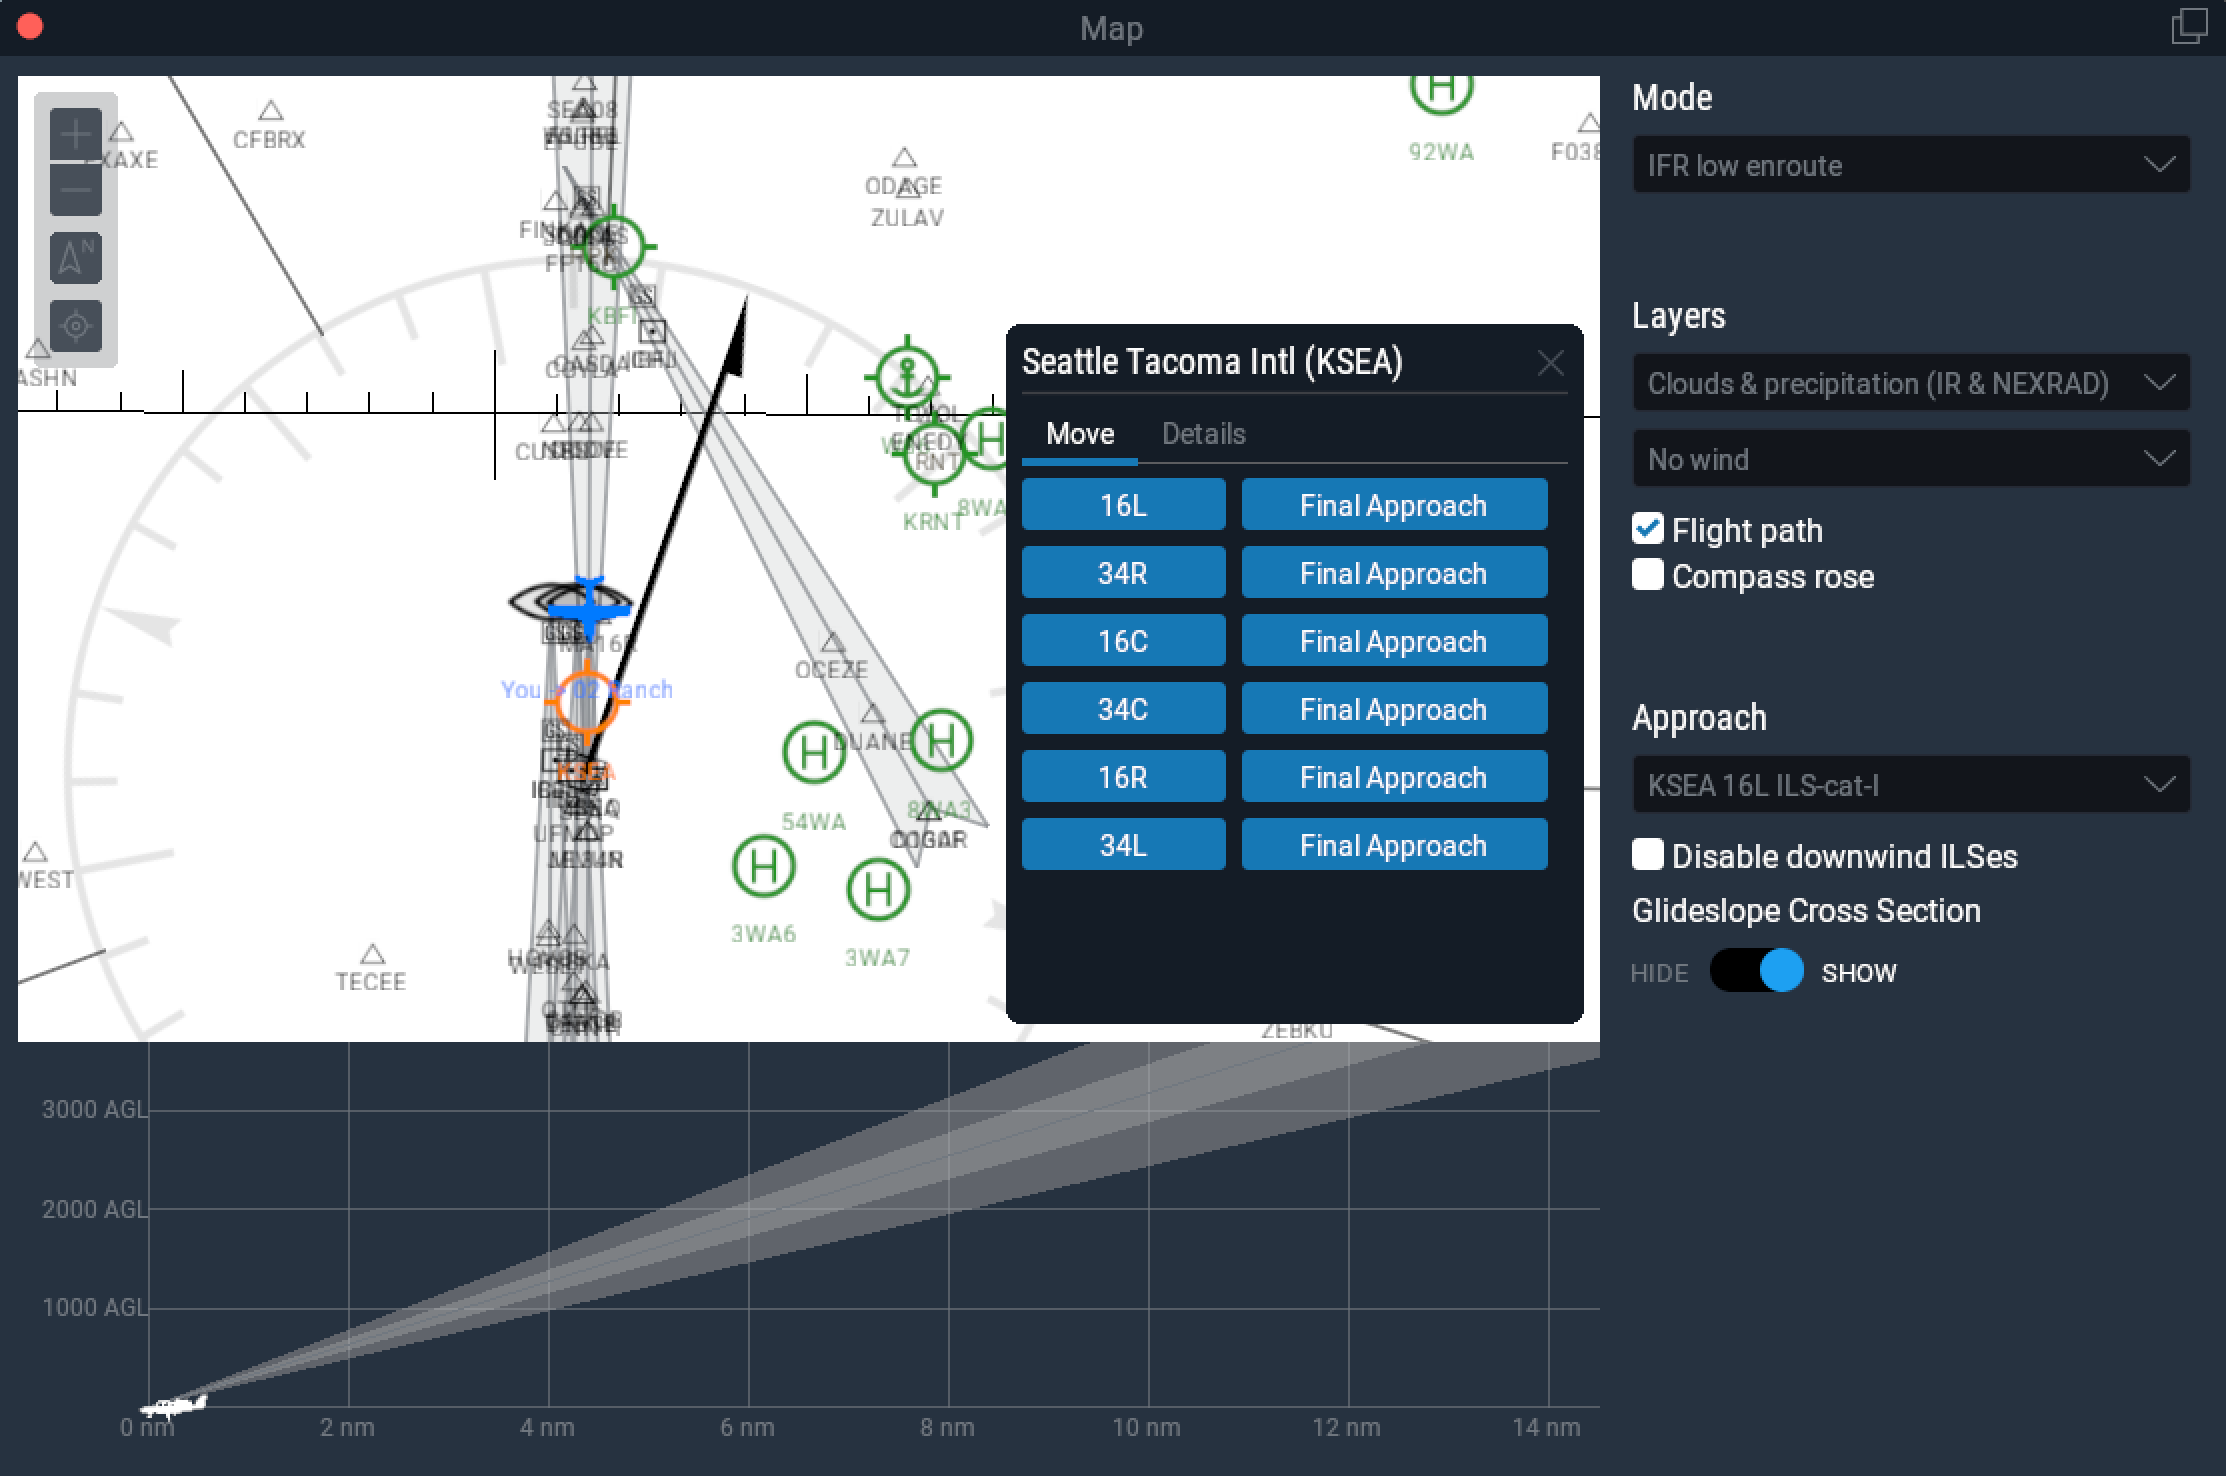The width and height of the screenshot is (2226, 1476).
Task: Click the 54WA heliport symbol
Action: pyautogui.click(x=813, y=752)
